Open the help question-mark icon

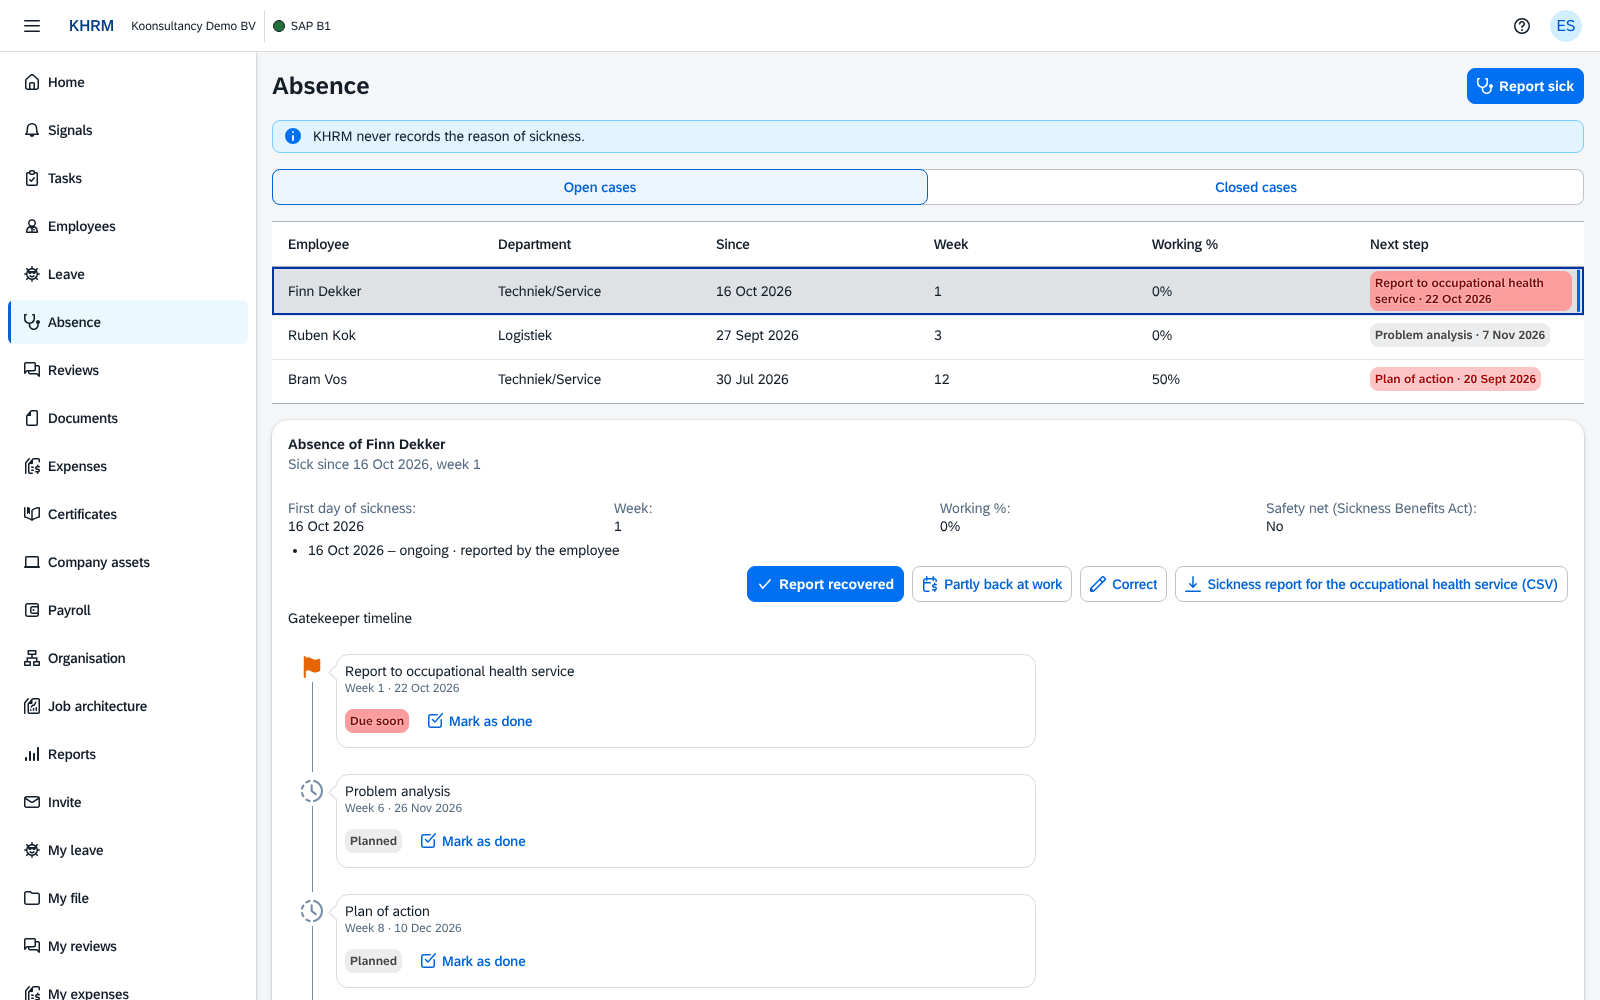(1522, 26)
